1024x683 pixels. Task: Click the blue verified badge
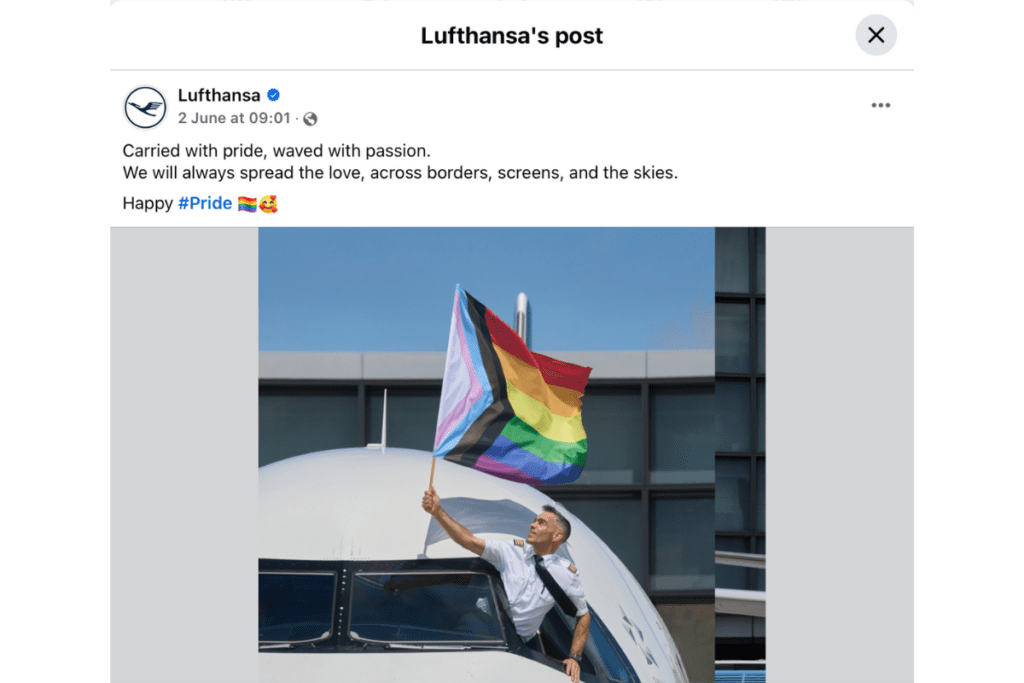[274, 95]
